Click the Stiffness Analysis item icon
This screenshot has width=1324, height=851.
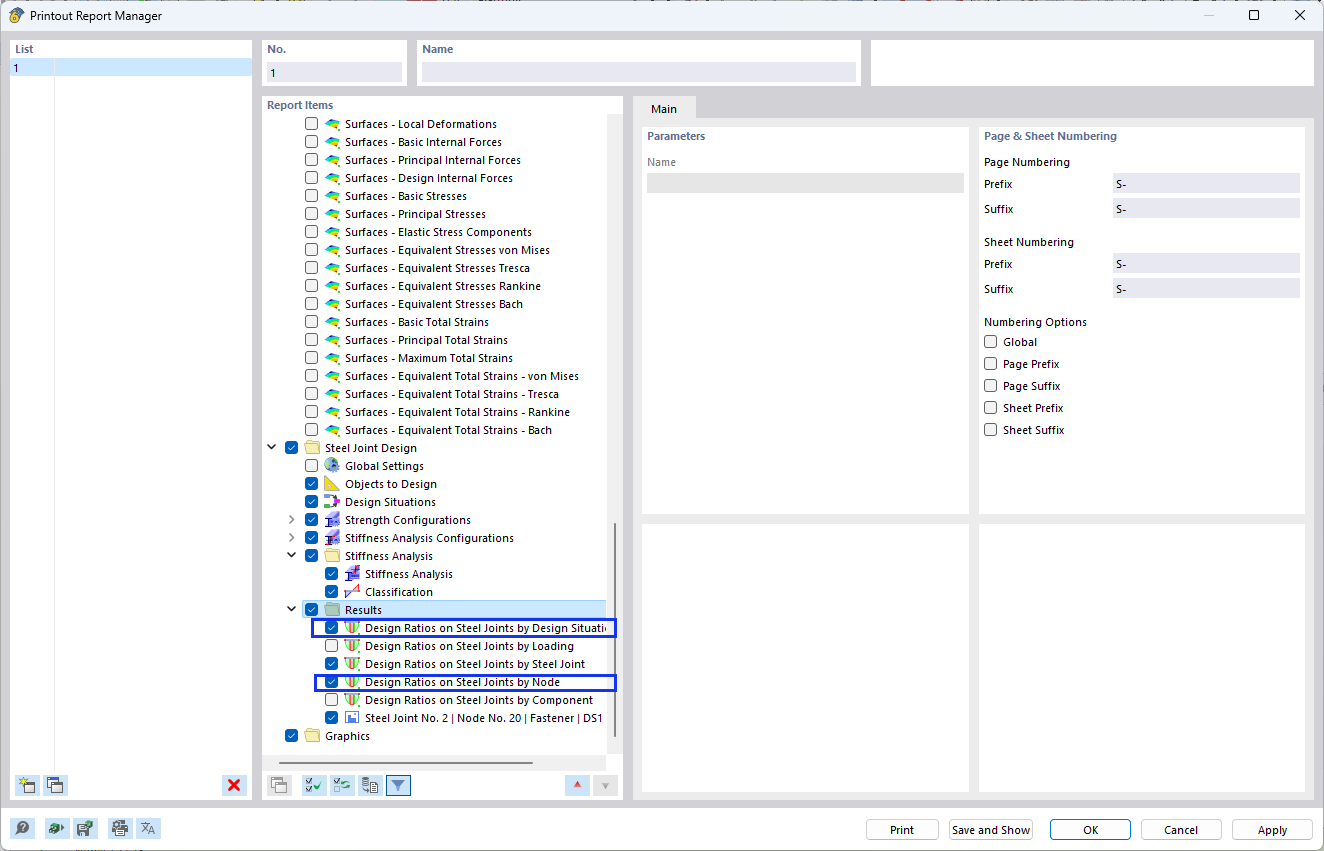(x=352, y=574)
